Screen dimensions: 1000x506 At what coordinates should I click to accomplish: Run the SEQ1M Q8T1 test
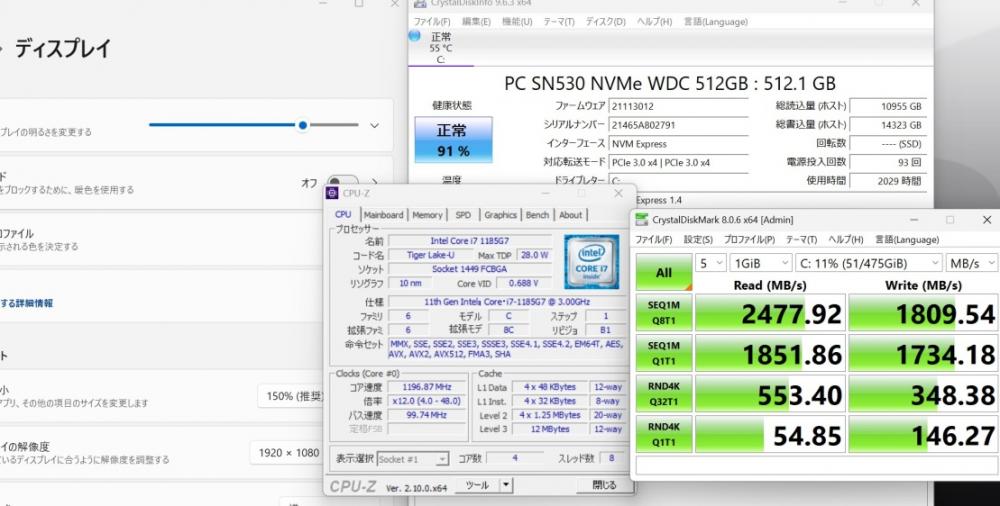[664, 312]
